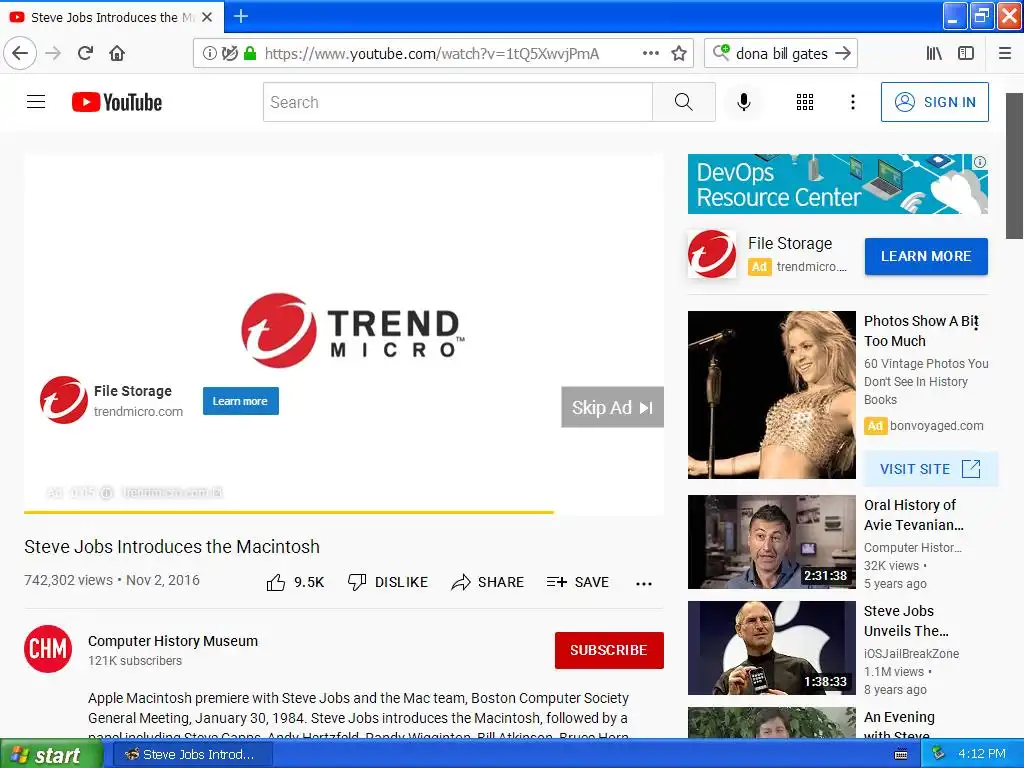Open options menu on Photos Show ad

977,323
